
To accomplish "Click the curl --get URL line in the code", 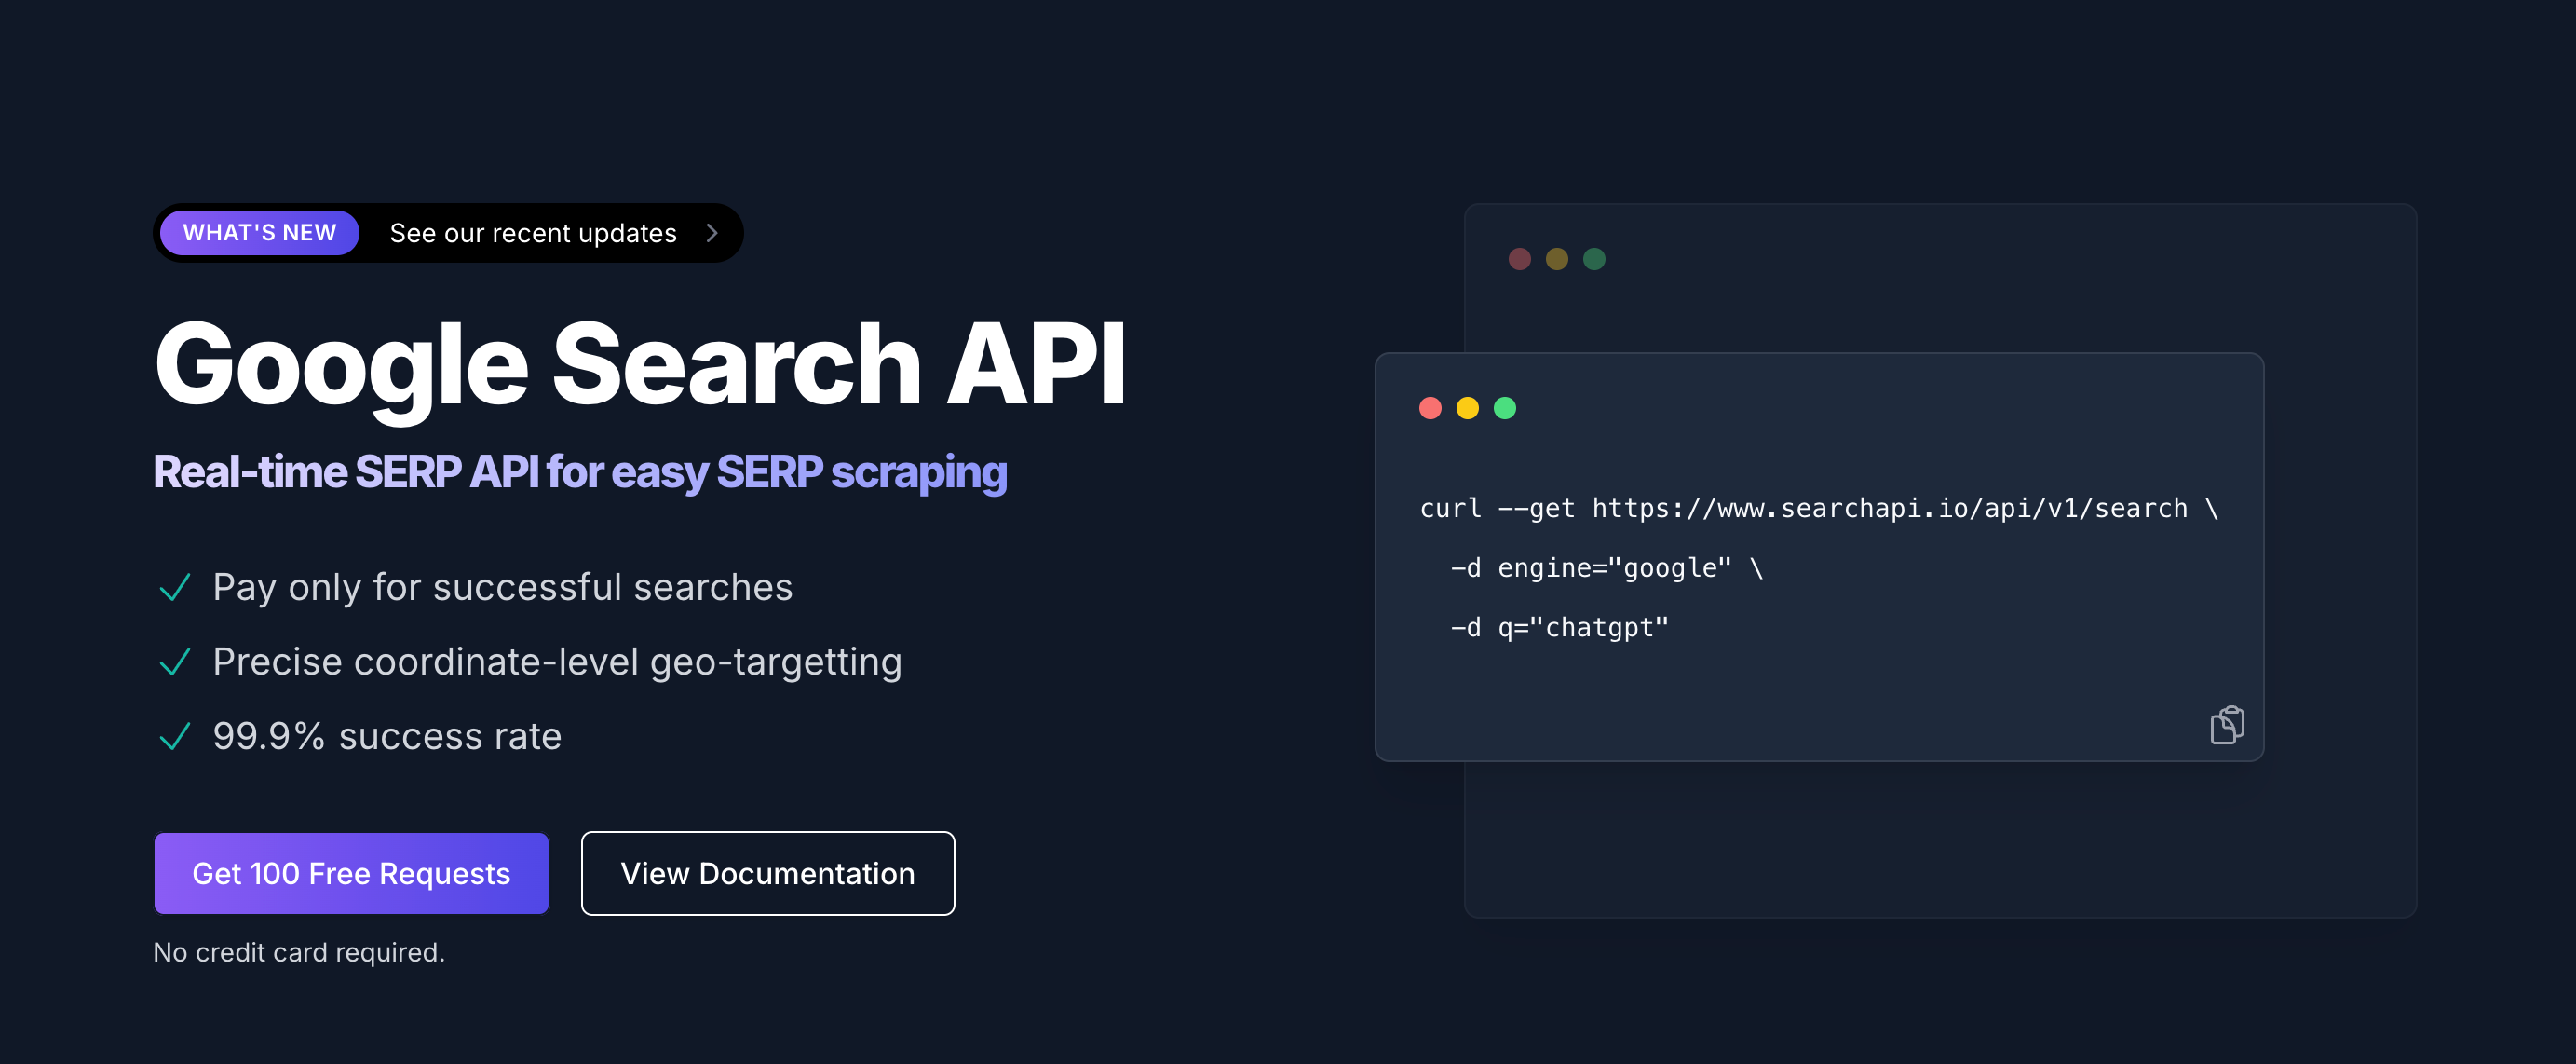I will point(1818,509).
